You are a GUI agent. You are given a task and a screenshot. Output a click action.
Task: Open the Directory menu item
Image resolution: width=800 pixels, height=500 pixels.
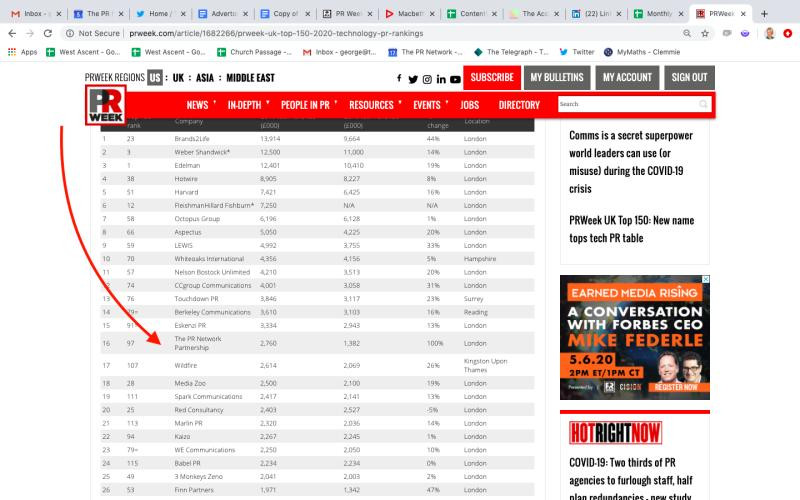tap(519, 105)
